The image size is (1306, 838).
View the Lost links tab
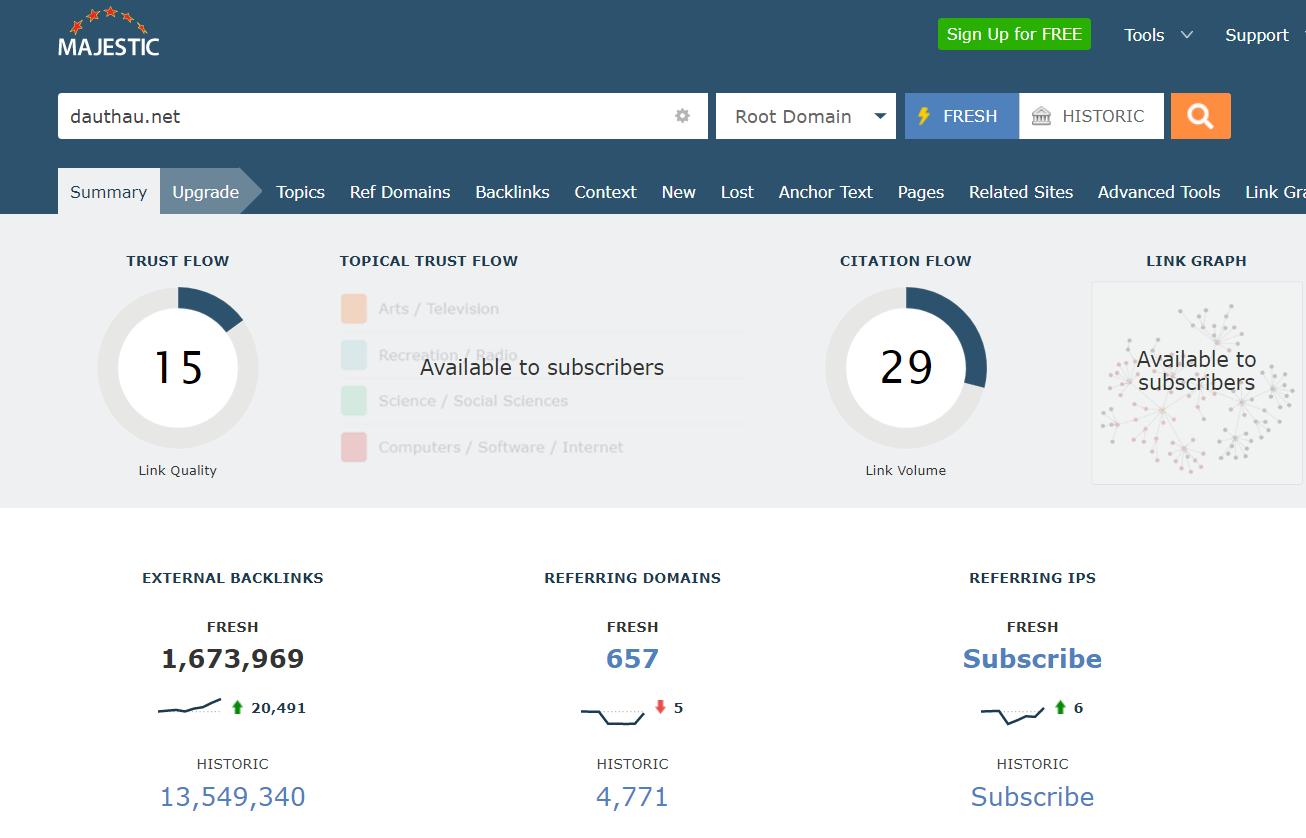coord(737,192)
